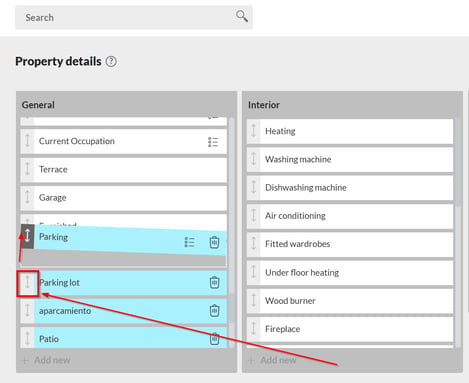Click the Air conditioning reorder handle
Image resolution: width=469 pixels, height=383 pixels.
pyautogui.click(x=254, y=216)
